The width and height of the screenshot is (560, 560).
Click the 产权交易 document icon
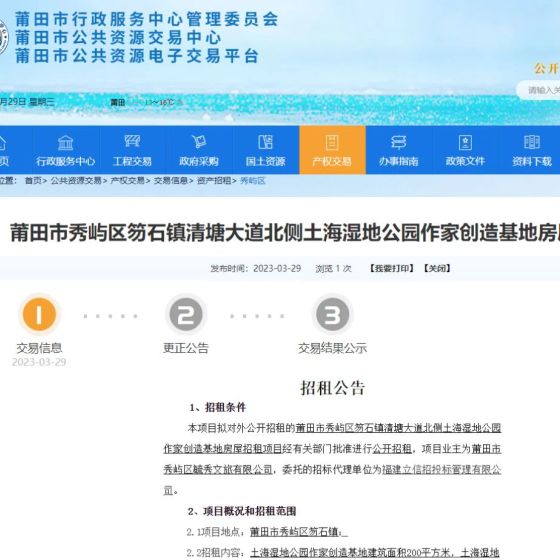tap(332, 142)
